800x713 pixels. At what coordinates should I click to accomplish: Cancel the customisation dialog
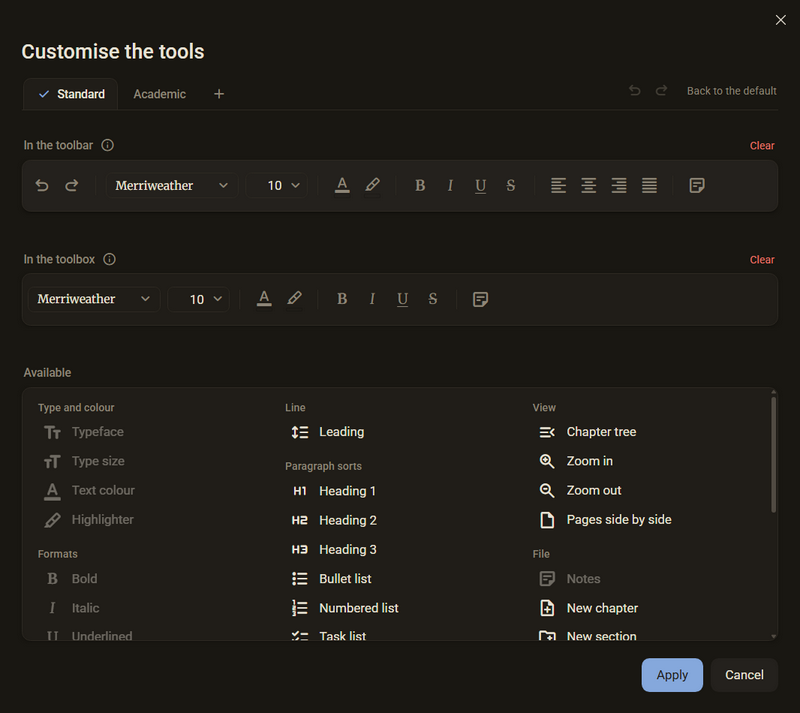[x=744, y=675]
